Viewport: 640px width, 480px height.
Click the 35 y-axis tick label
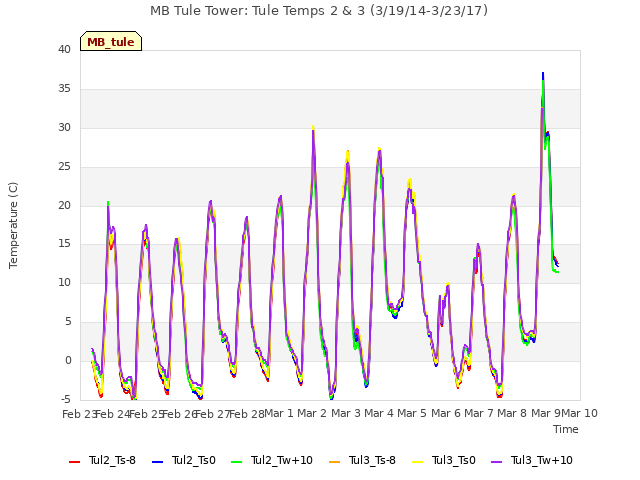64,89
